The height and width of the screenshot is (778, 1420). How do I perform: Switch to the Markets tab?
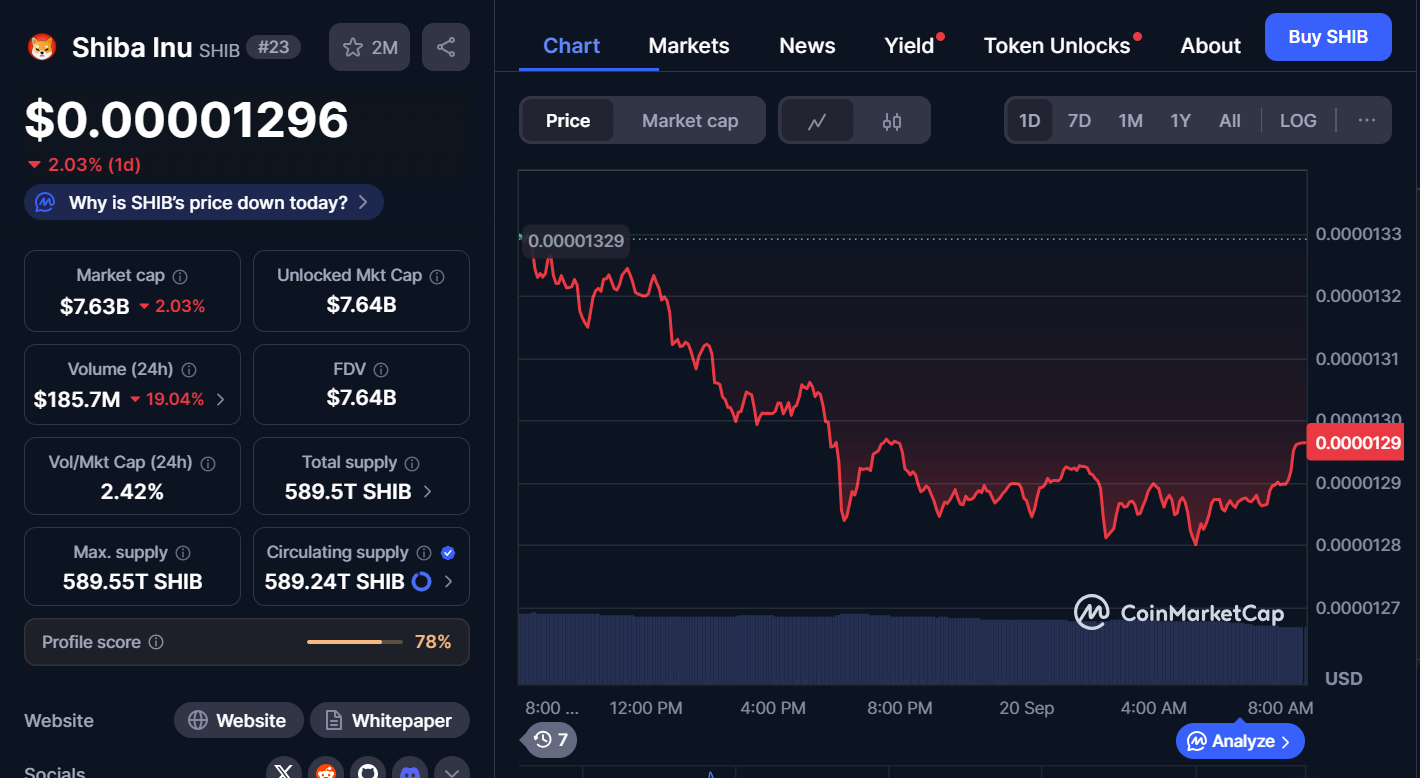[689, 46]
